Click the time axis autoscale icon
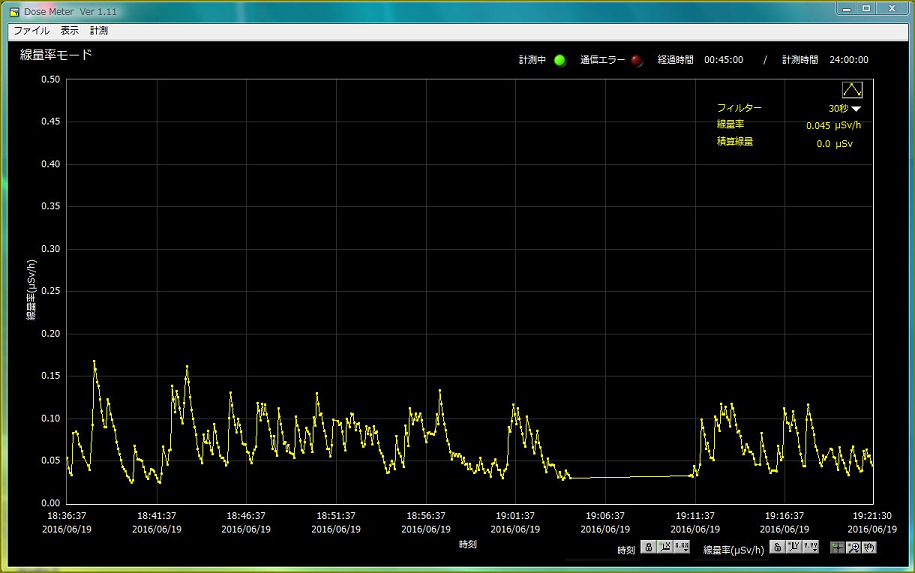Image resolution: width=915 pixels, height=573 pixels. pos(665,547)
